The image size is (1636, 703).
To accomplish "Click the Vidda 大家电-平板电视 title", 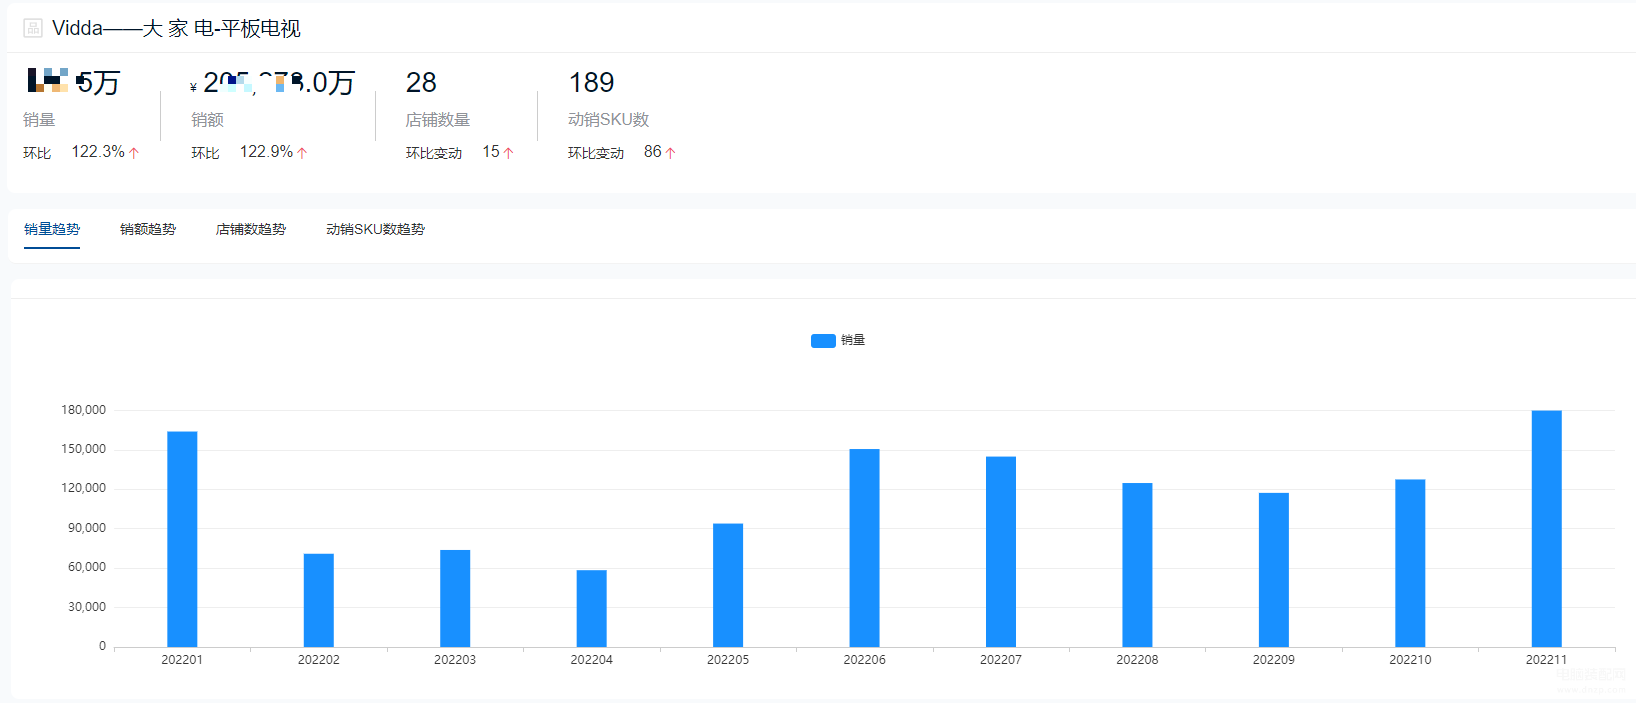I will coord(176,28).
